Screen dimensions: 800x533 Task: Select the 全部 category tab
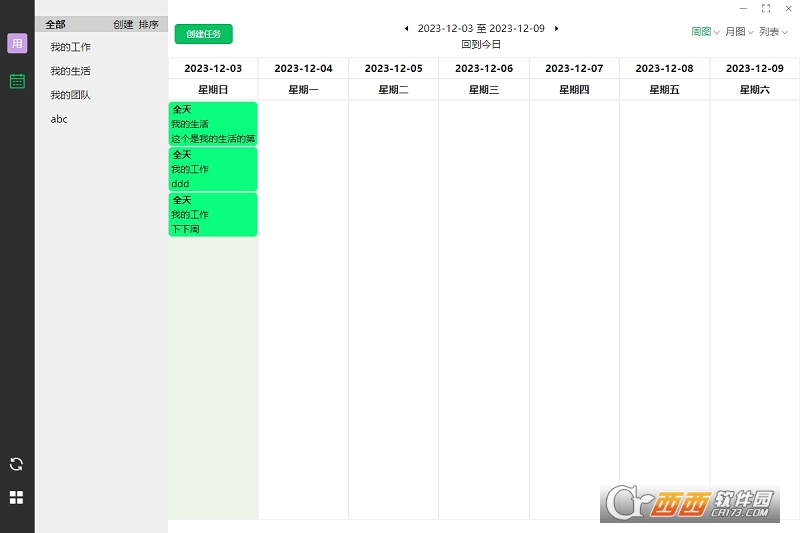click(x=55, y=24)
